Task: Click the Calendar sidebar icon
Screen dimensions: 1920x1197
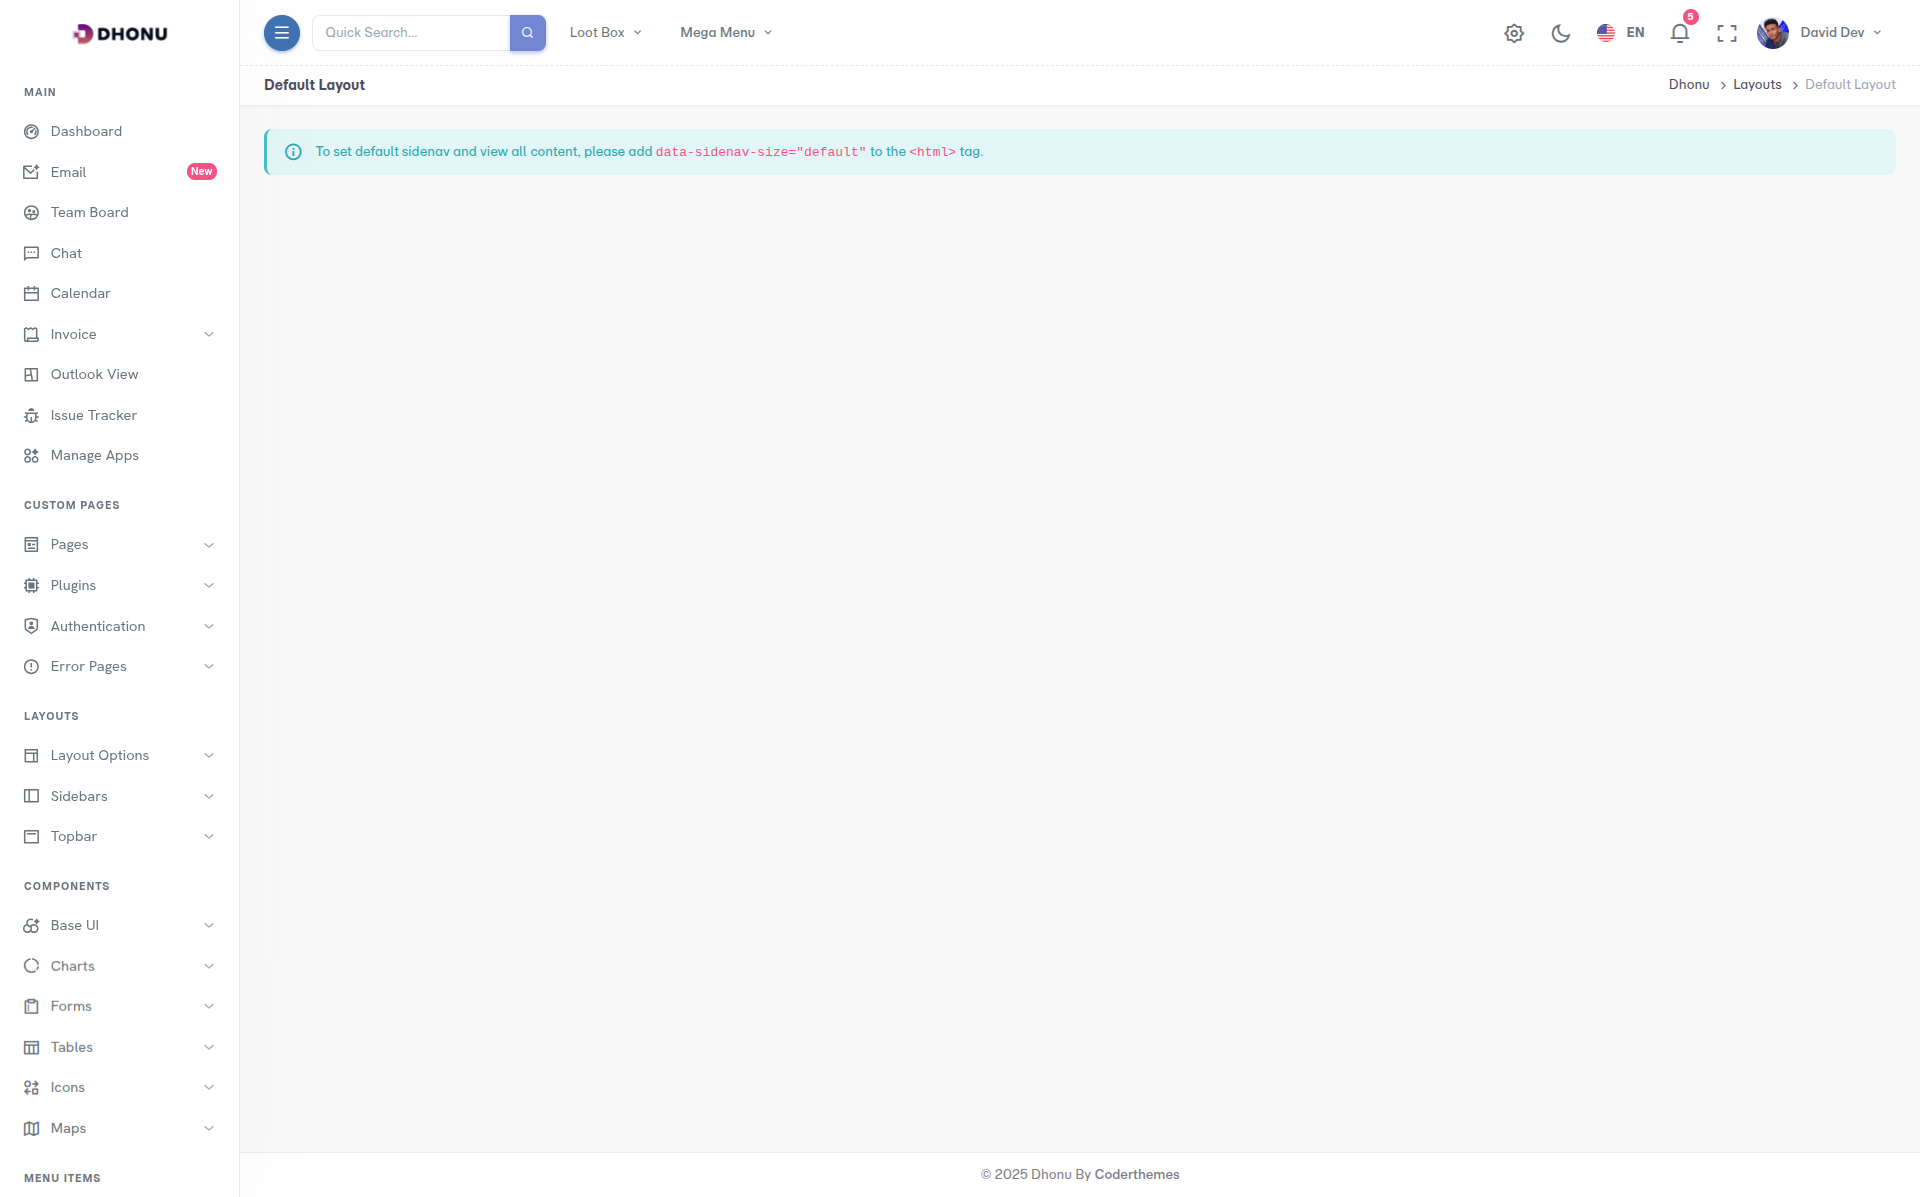Action: (x=31, y=293)
